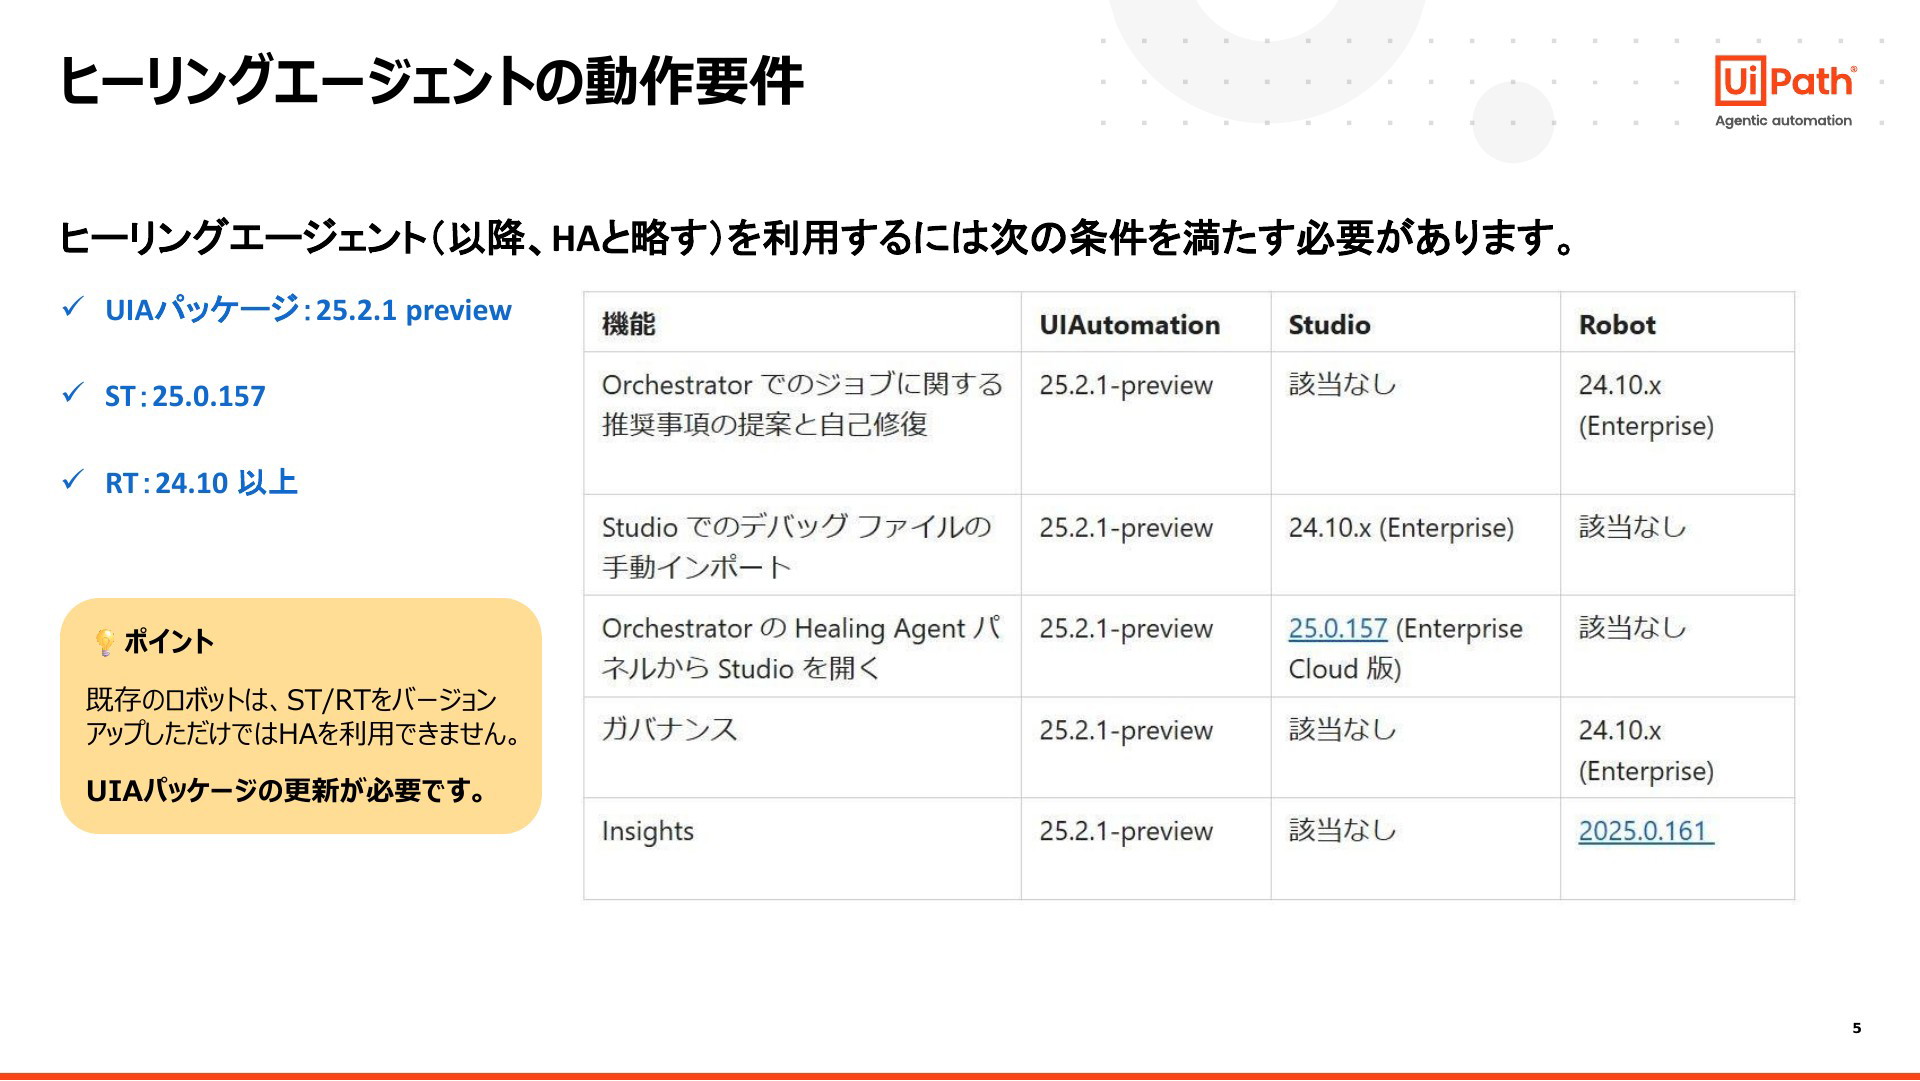Click the slide page number 5
Image resolution: width=1920 pixels, height=1081 pixels.
[1857, 1028]
